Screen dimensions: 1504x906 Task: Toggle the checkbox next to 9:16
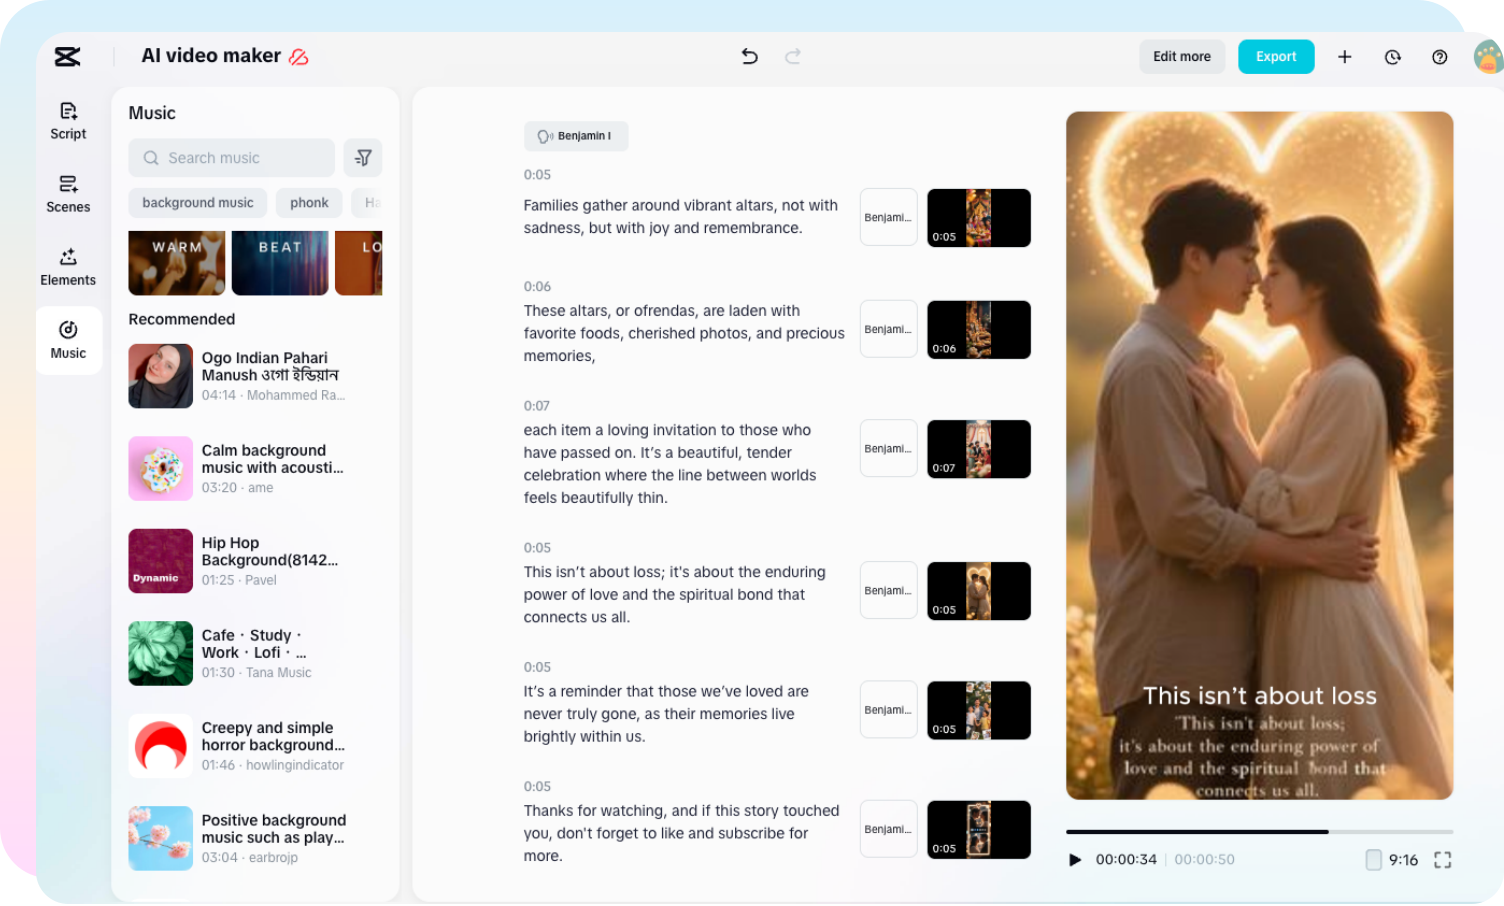coord(1374,860)
